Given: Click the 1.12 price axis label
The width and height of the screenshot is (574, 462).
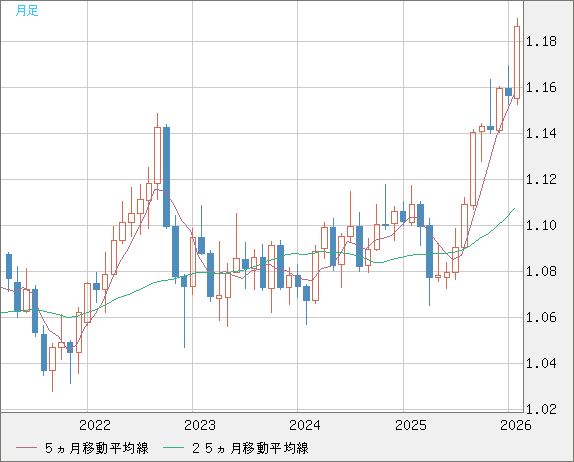Looking at the screenshot, I should [x=541, y=179].
